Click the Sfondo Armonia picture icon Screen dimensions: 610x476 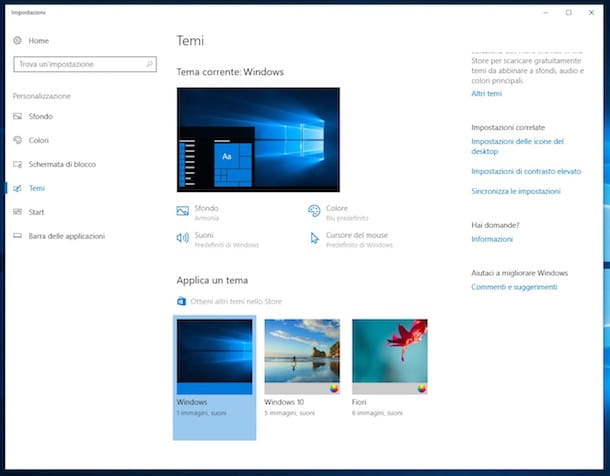(x=182, y=211)
